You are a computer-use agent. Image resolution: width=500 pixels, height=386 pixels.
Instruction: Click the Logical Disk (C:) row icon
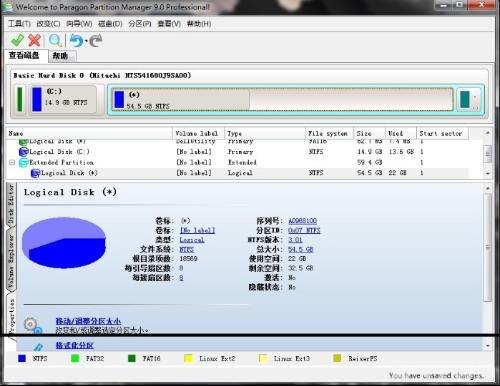[x=24, y=152]
